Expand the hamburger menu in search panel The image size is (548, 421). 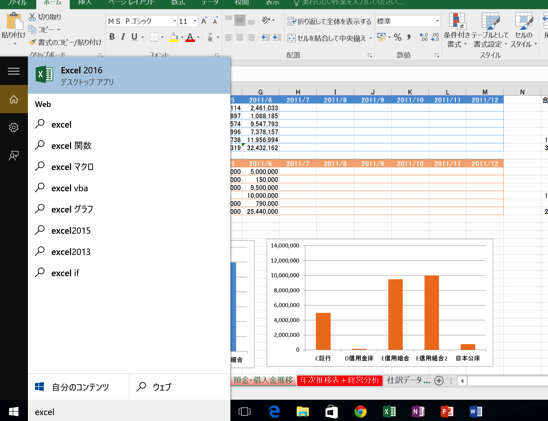[x=14, y=71]
